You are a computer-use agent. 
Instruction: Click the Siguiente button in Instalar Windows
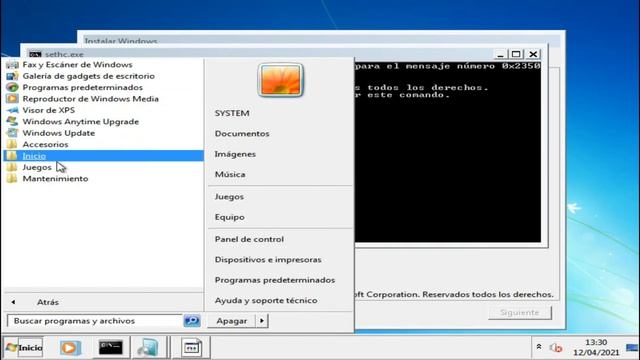(520, 313)
